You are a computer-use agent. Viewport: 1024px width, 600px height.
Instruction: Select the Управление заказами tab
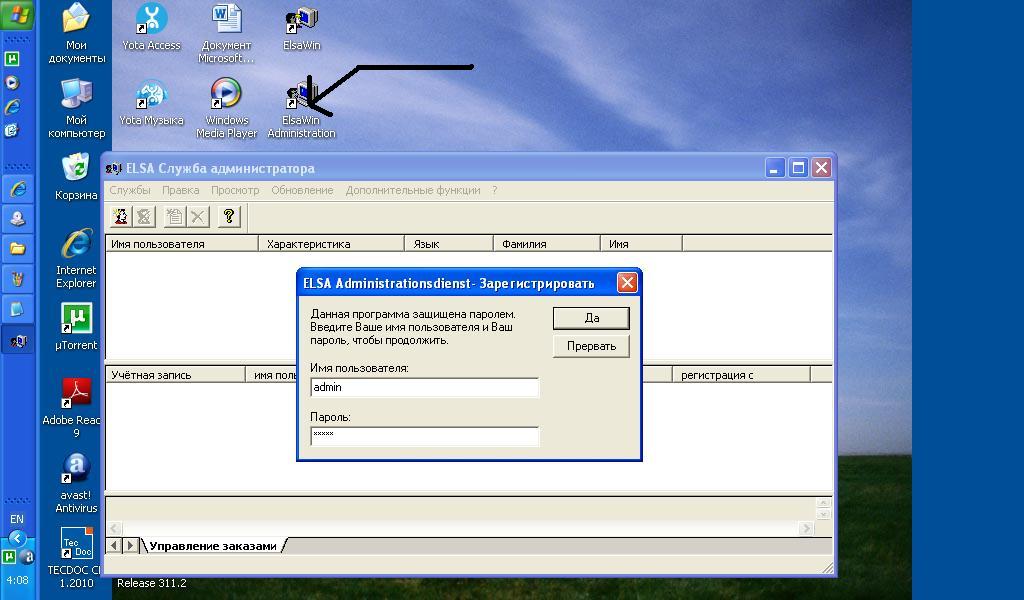click(212, 546)
